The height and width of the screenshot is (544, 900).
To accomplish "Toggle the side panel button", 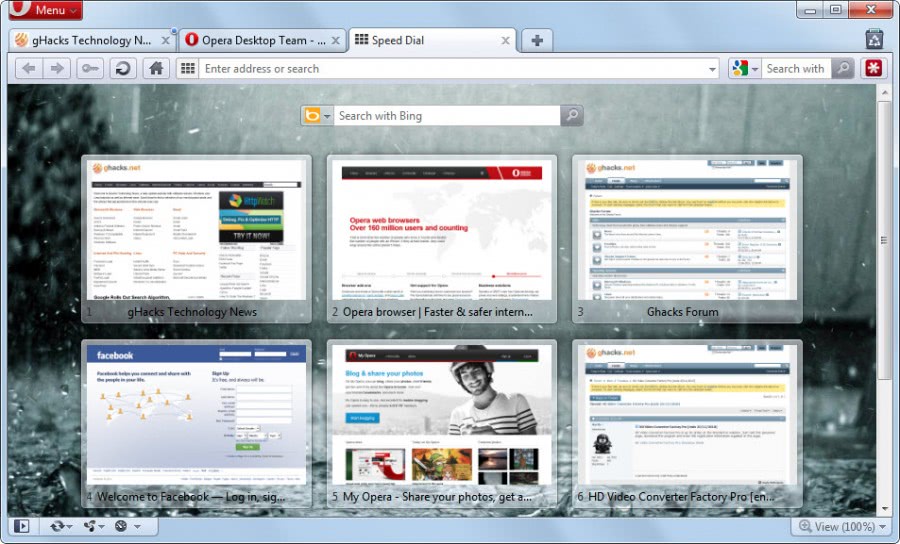I will [21, 526].
